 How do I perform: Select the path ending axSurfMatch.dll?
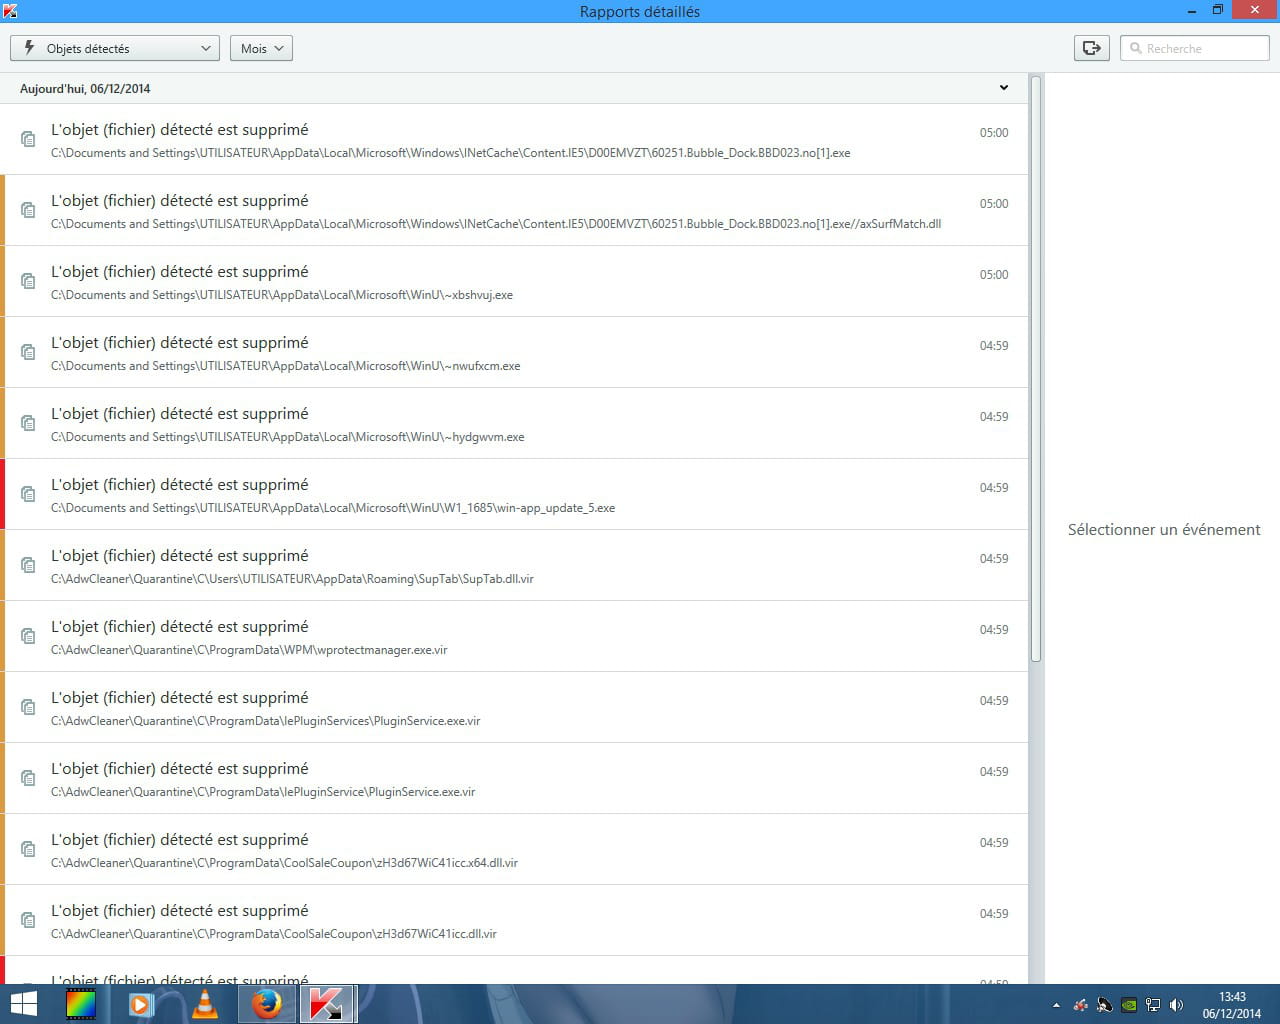[x=496, y=224]
